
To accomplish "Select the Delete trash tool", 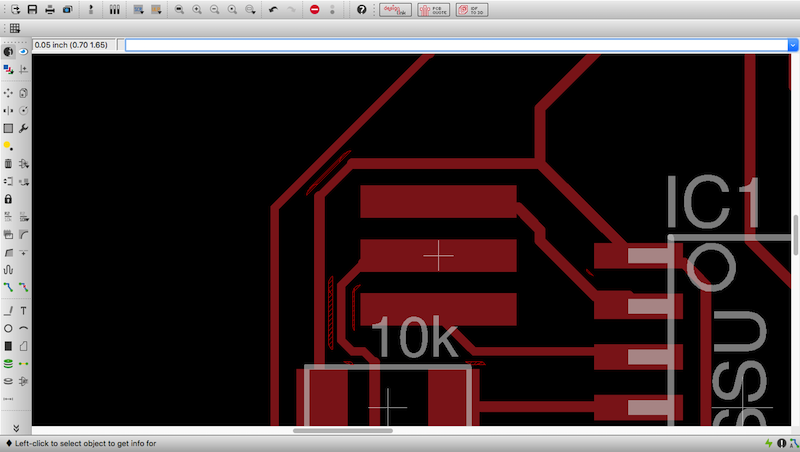I will pos(8,164).
